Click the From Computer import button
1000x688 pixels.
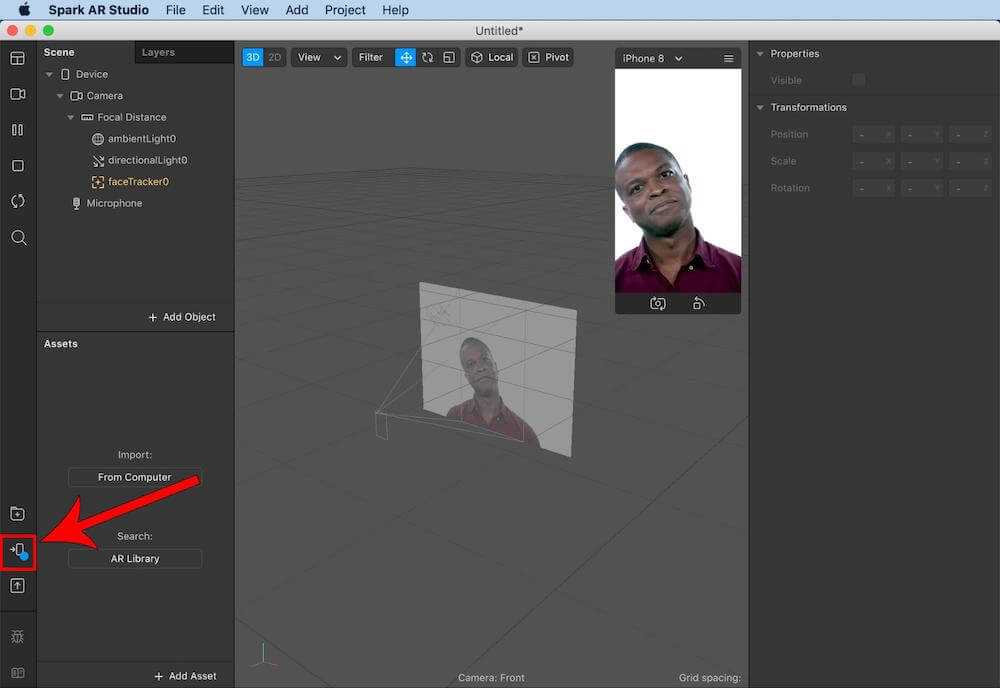coord(135,477)
